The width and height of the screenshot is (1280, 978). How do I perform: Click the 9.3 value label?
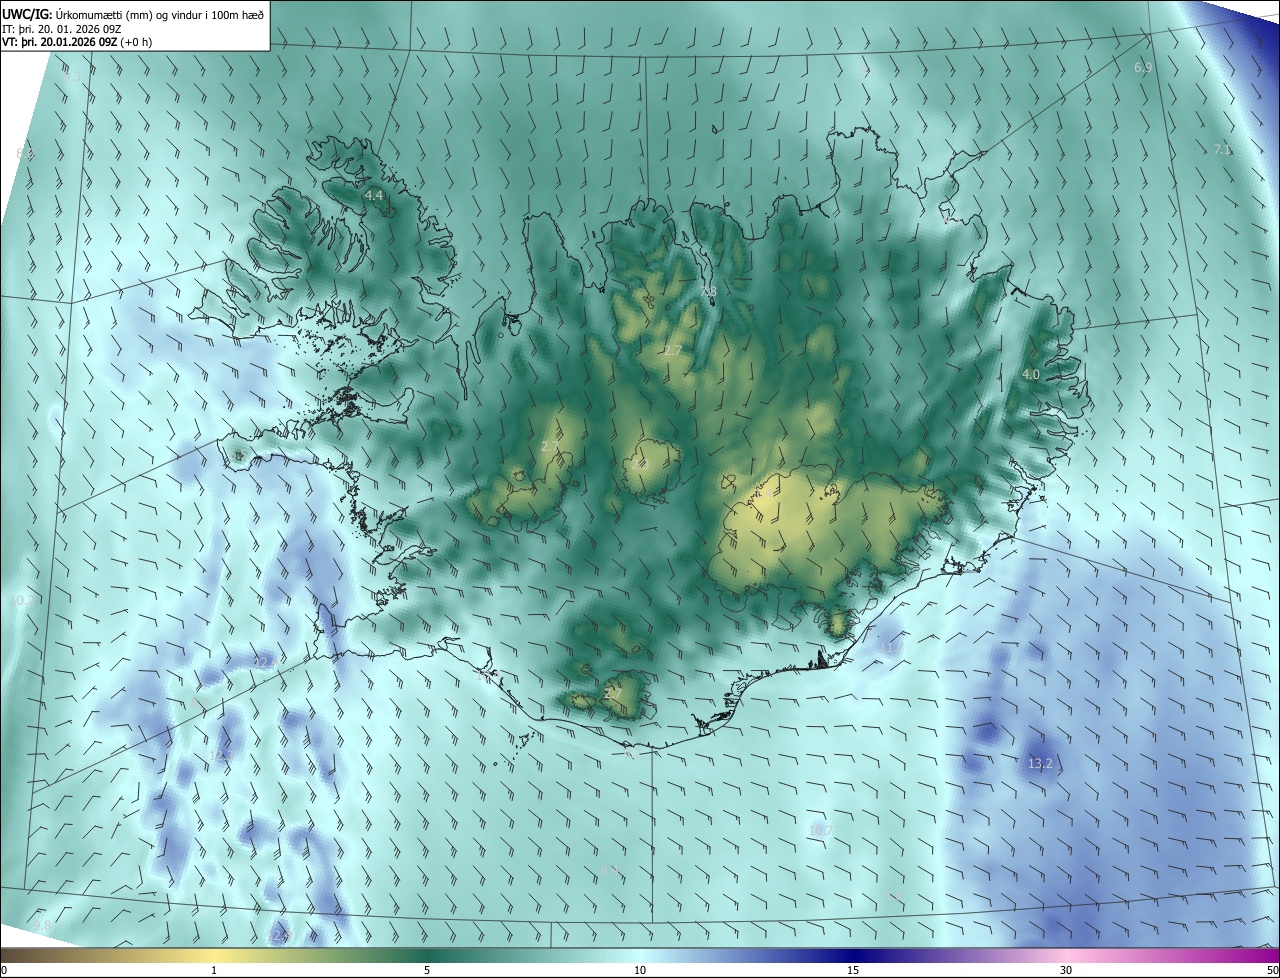(72, 76)
